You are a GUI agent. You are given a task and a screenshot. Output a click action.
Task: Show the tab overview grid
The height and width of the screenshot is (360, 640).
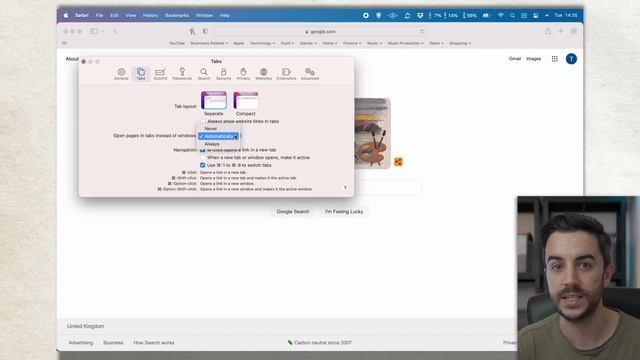(x=574, y=31)
